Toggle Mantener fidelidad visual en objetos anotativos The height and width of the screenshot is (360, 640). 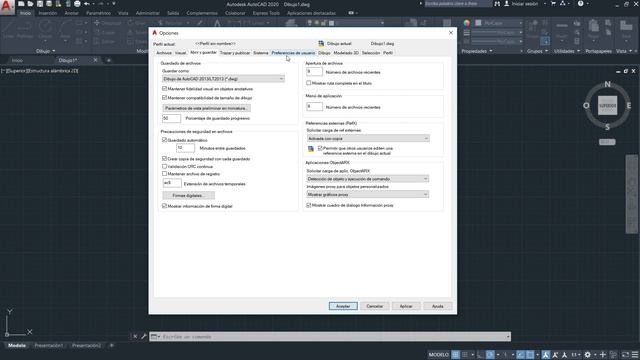[164, 89]
